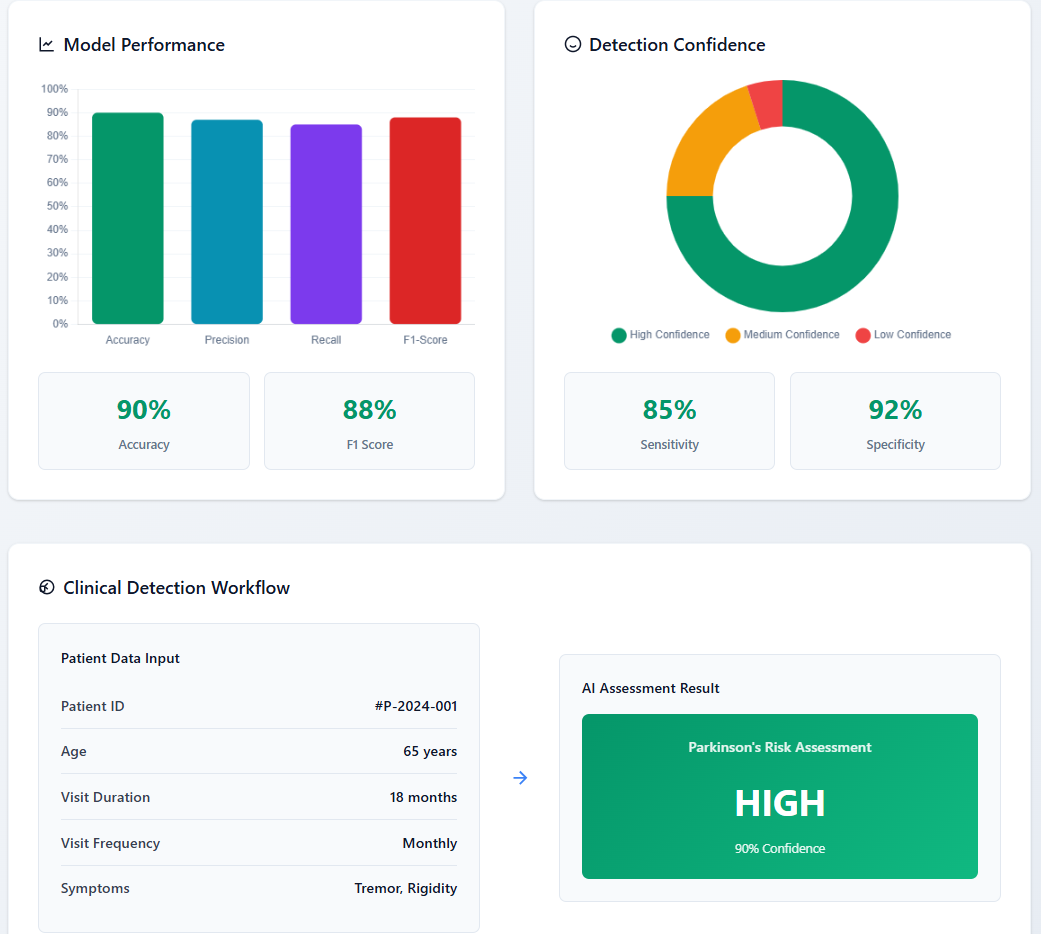Click the Clinical Detection Workflow icon
The height and width of the screenshot is (934, 1041).
coord(46,588)
